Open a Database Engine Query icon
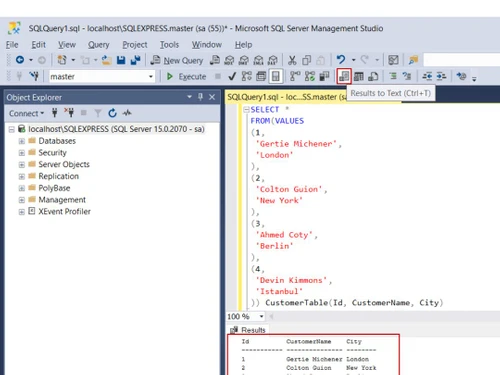 tap(215, 60)
